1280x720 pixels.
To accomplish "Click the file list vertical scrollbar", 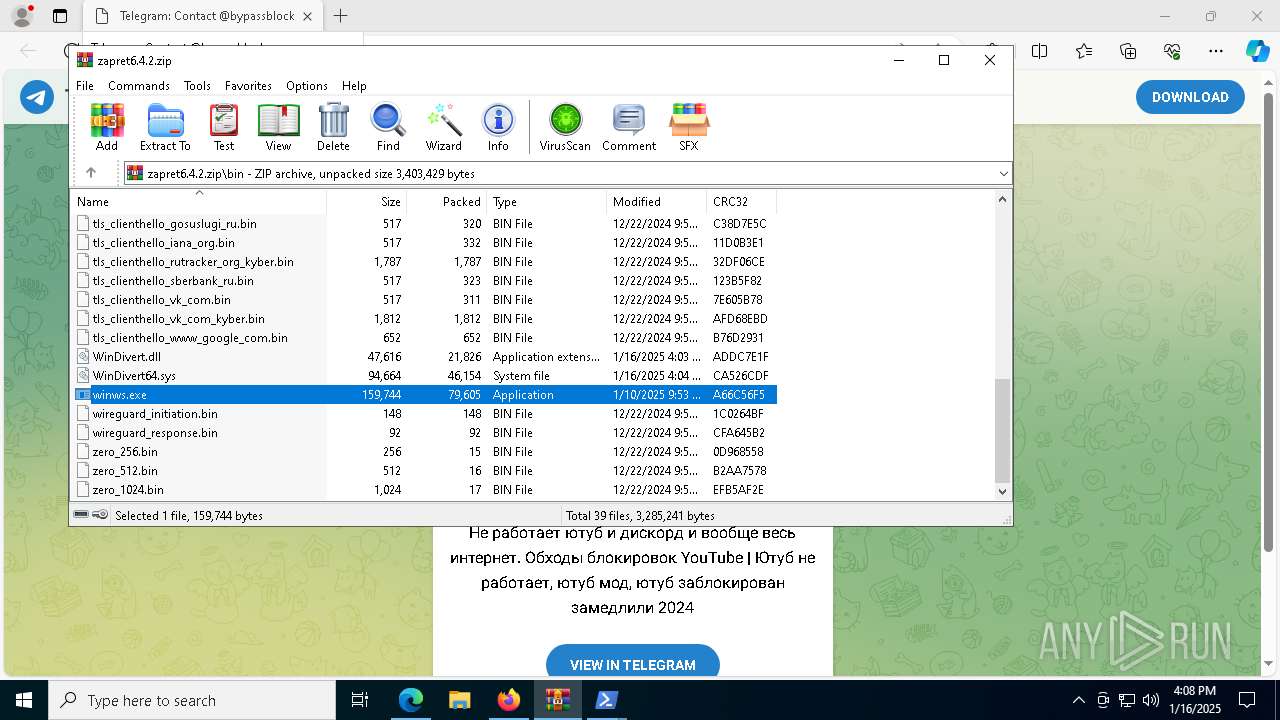I will (x=1003, y=430).
